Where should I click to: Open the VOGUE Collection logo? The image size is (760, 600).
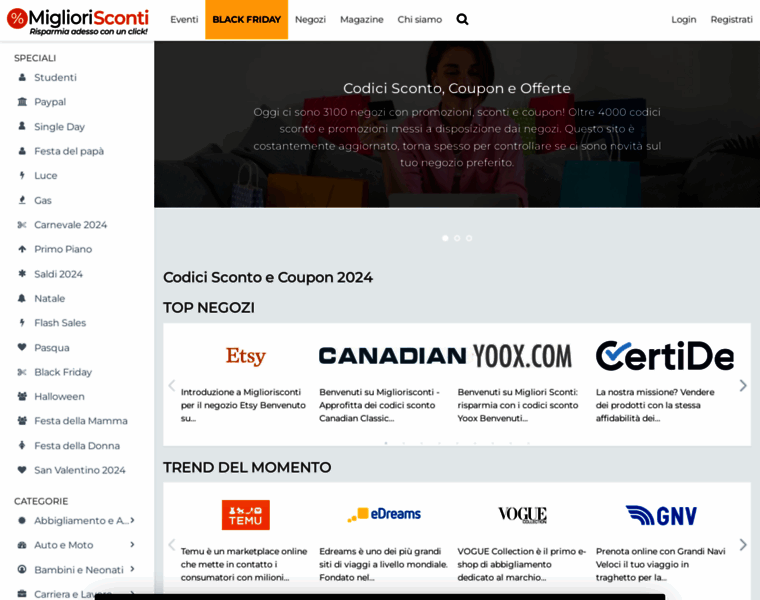coord(522,515)
